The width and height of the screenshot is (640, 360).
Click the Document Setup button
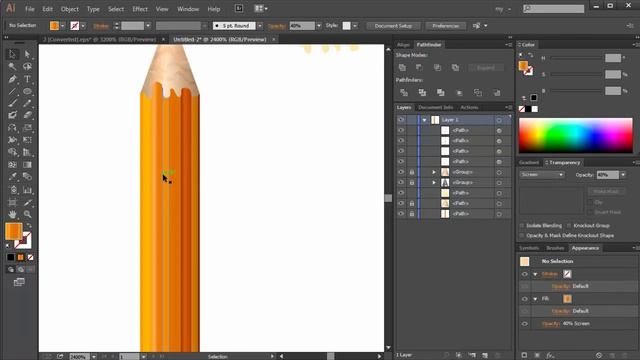pos(393,26)
